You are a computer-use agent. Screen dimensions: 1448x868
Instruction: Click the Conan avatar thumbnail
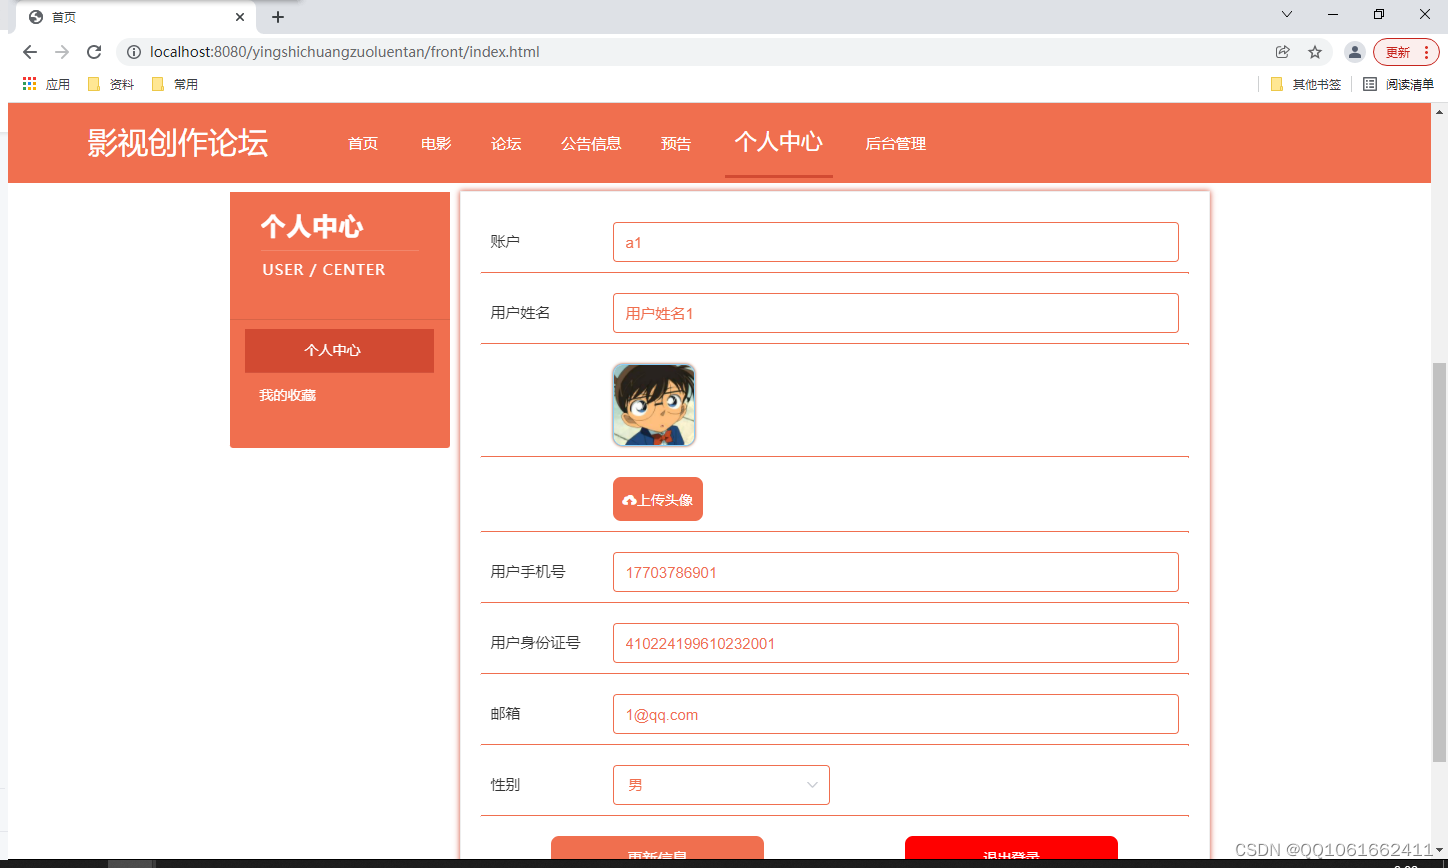click(653, 404)
